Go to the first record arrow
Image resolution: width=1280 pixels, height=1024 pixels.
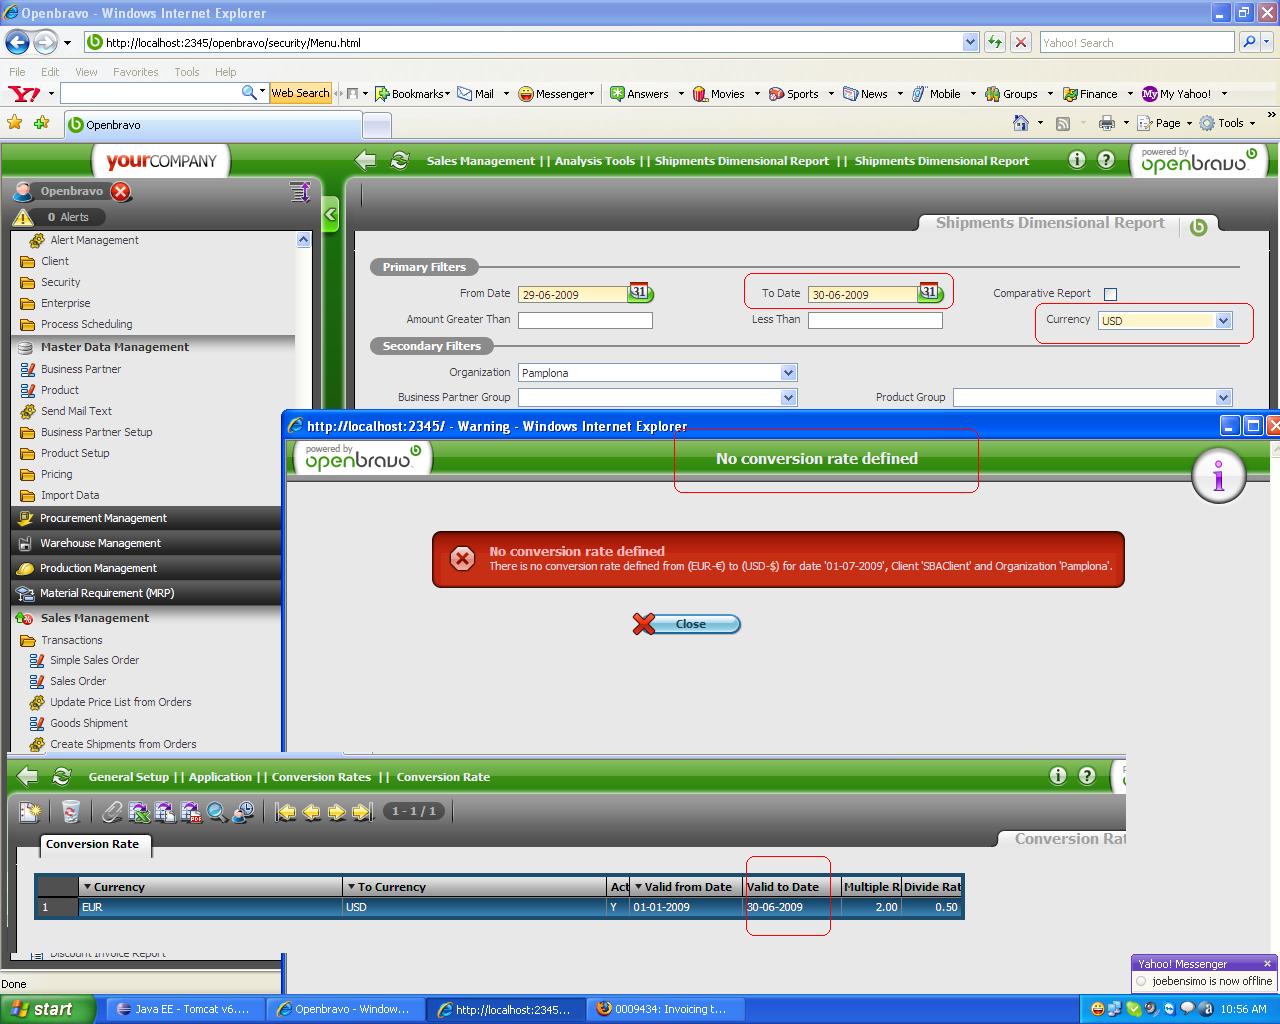coord(286,812)
